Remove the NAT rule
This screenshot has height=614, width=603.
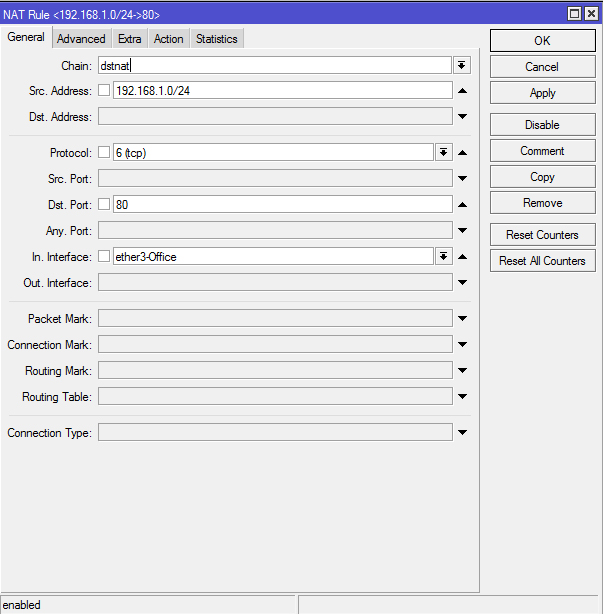coord(542,203)
